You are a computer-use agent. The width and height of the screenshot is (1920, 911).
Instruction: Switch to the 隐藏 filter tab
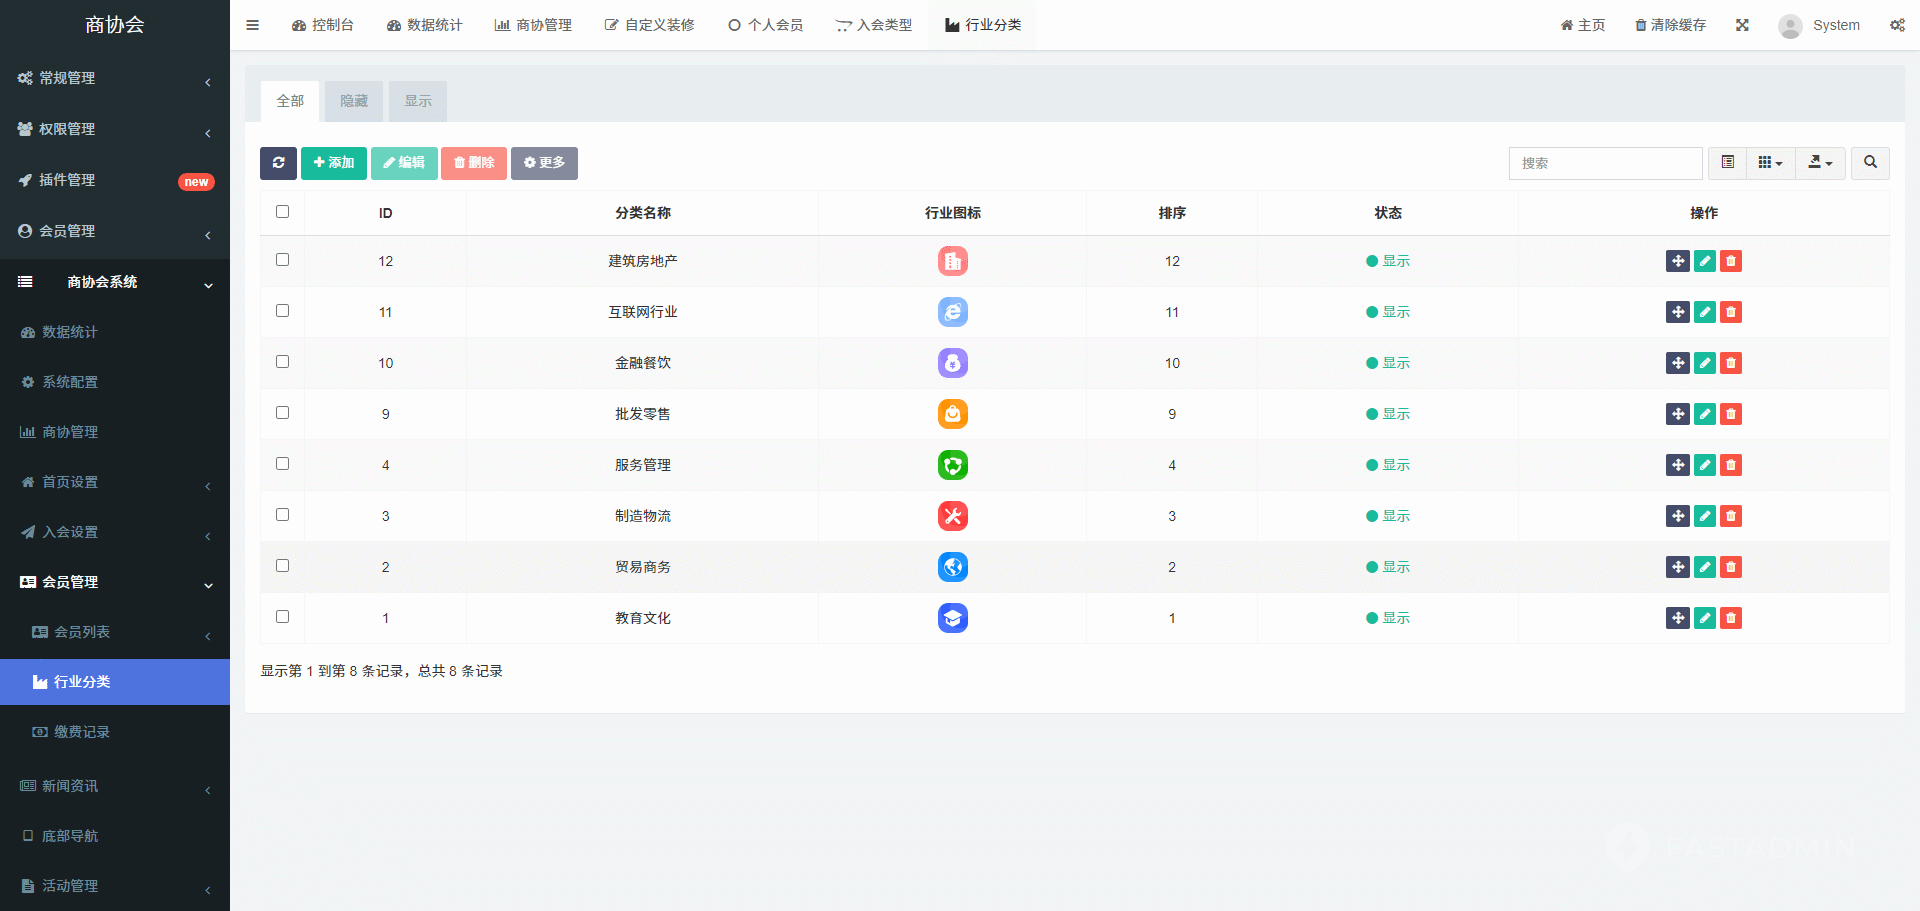point(354,101)
